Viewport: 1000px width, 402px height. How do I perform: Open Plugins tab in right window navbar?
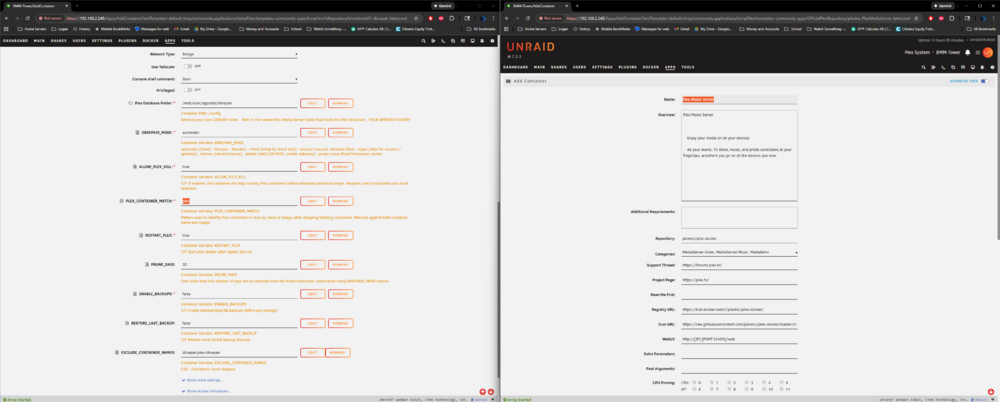tap(628, 67)
